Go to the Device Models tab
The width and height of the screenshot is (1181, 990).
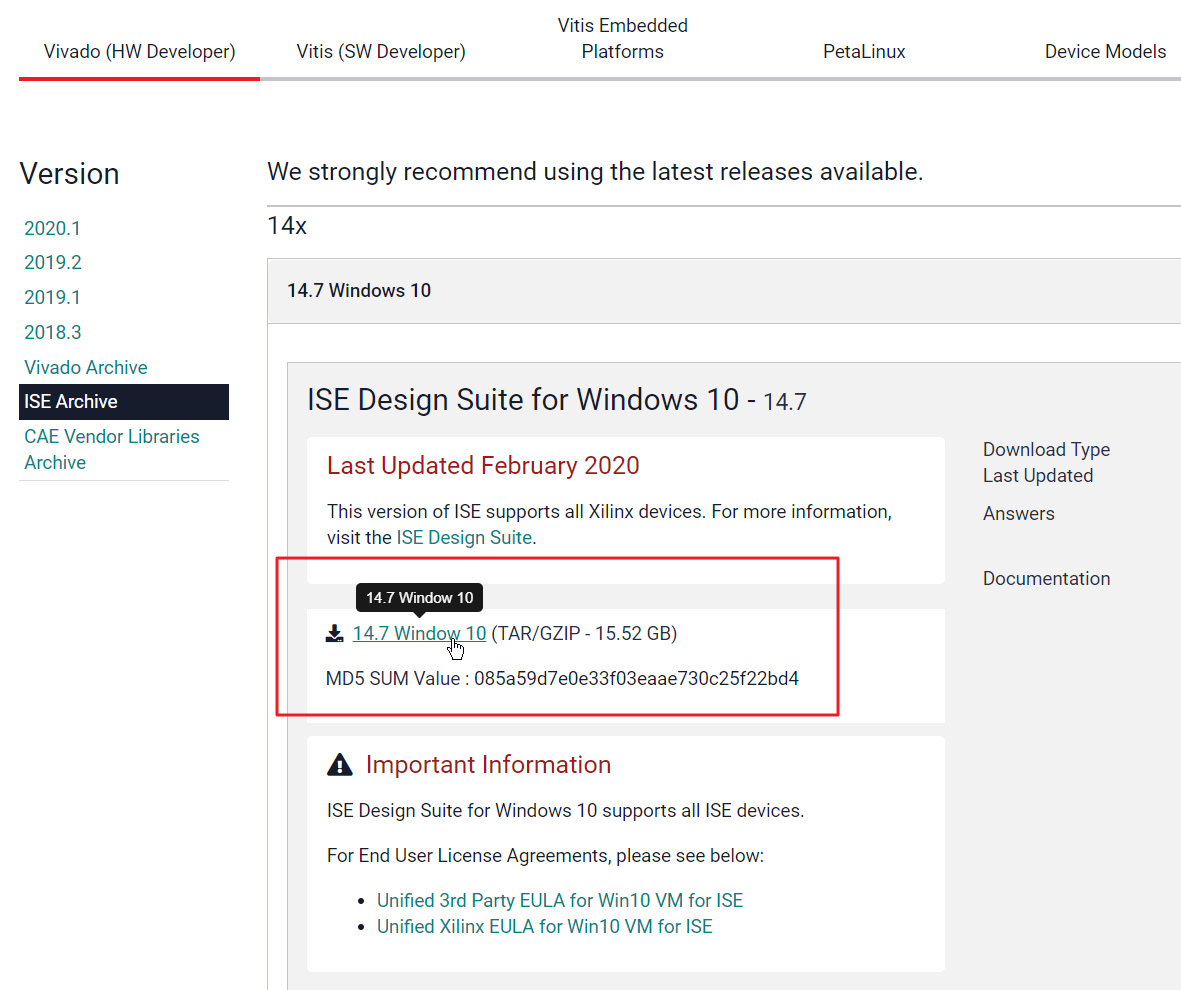1105,51
